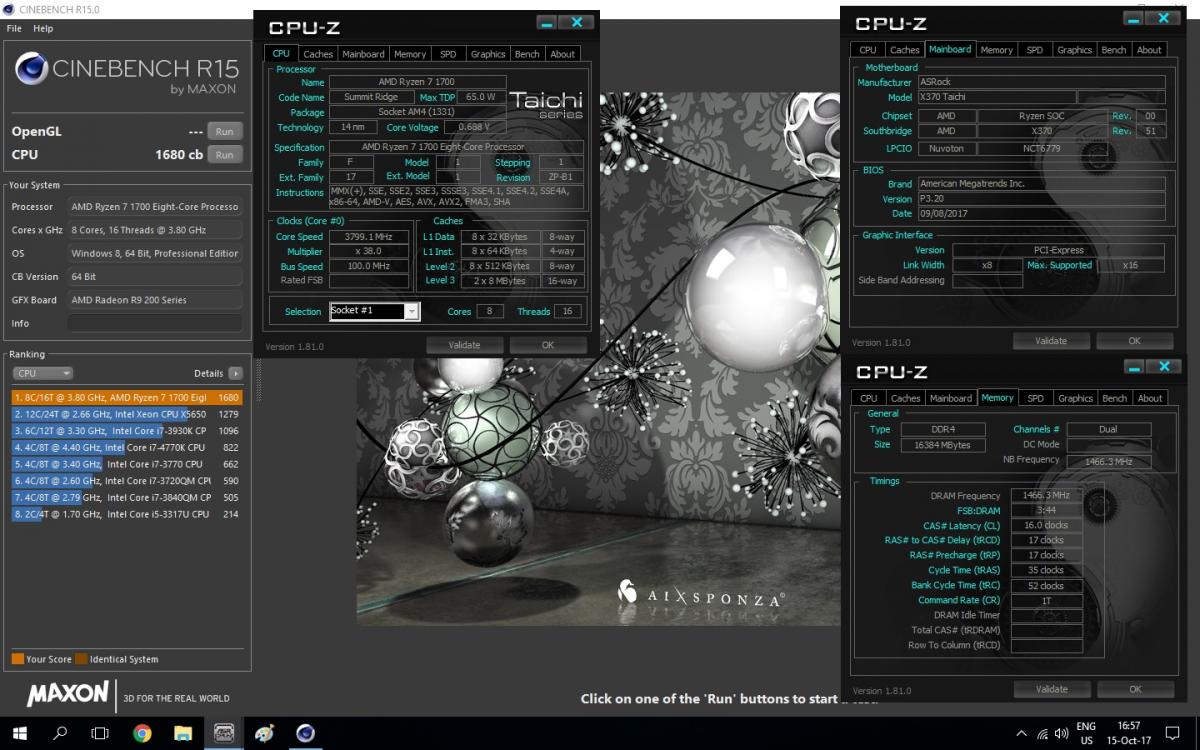Select the Core i7-3840QM ranking entry
1200x750 pixels.
pyautogui.click(x=127, y=497)
